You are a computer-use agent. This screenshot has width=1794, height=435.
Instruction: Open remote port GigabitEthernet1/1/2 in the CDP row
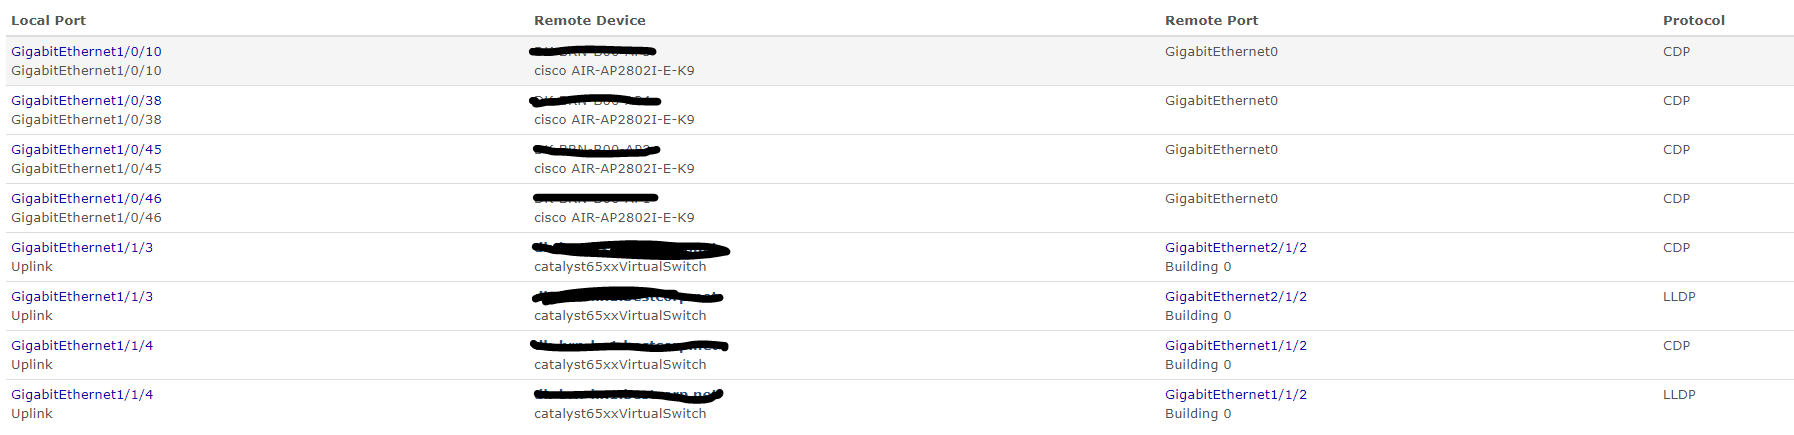click(1236, 346)
